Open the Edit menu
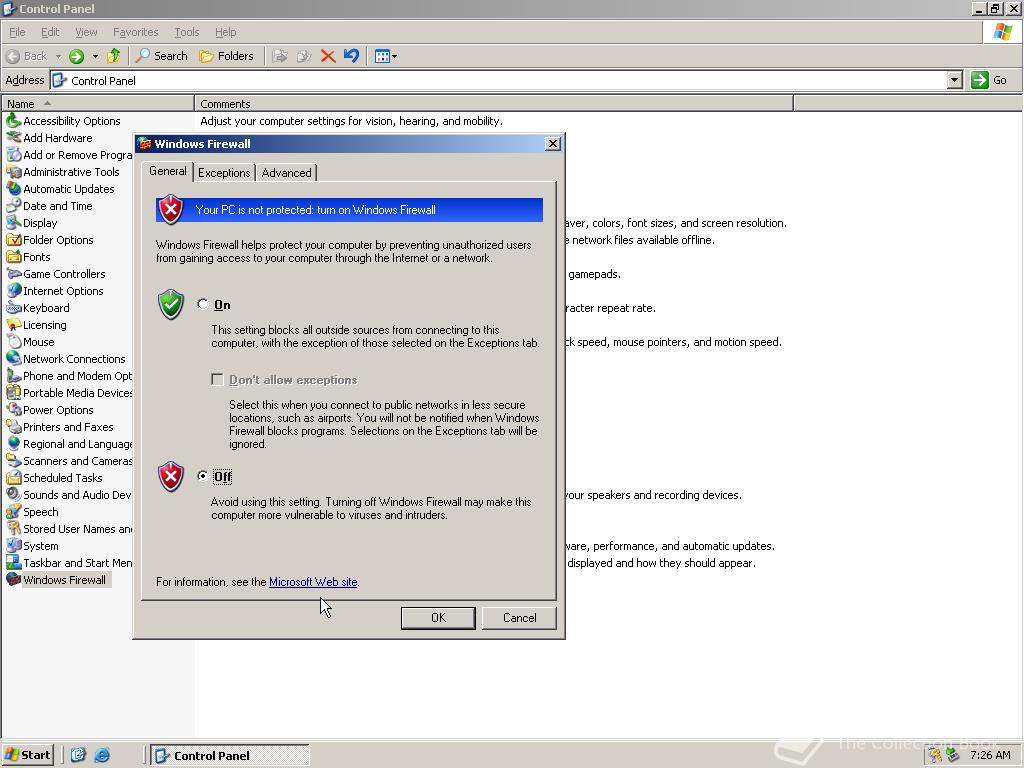This screenshot has width=1024, height=768. pyautogui.click(x=50, y=32)
